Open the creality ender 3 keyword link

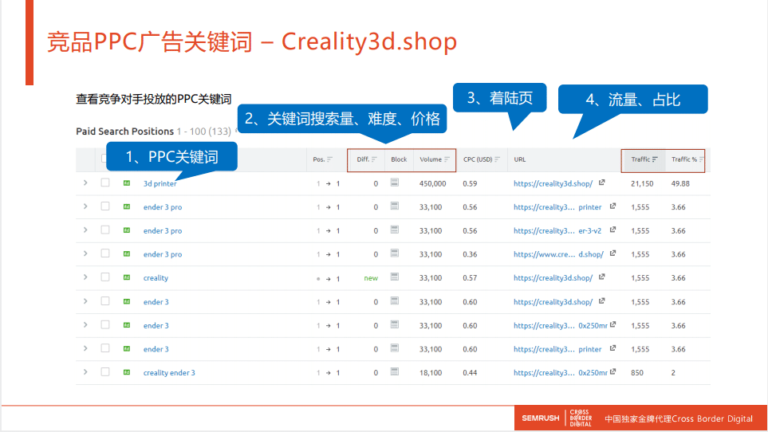[x=169, y=373]
